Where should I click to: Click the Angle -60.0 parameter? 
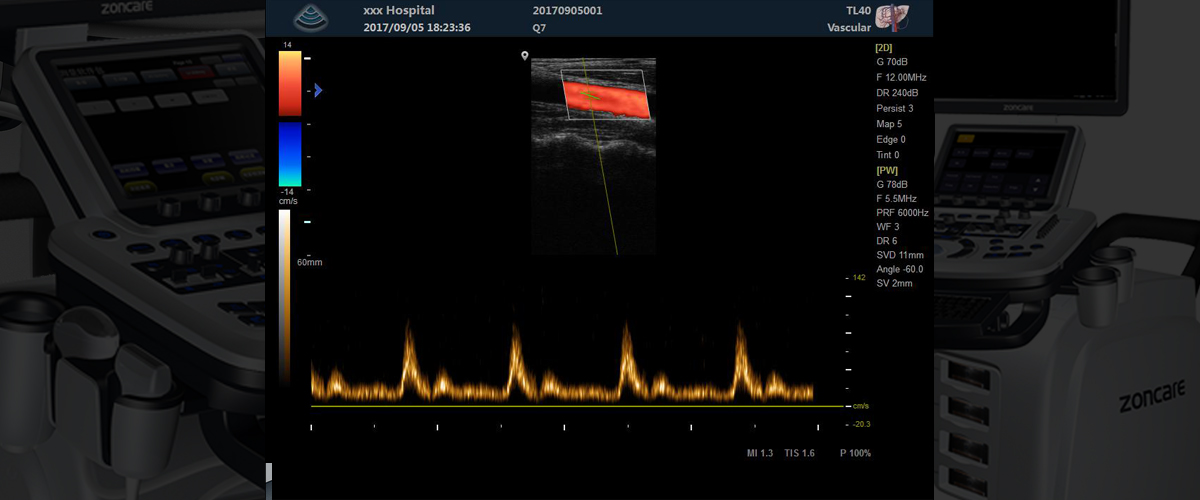pyautogui.click(x=899, y=269)
